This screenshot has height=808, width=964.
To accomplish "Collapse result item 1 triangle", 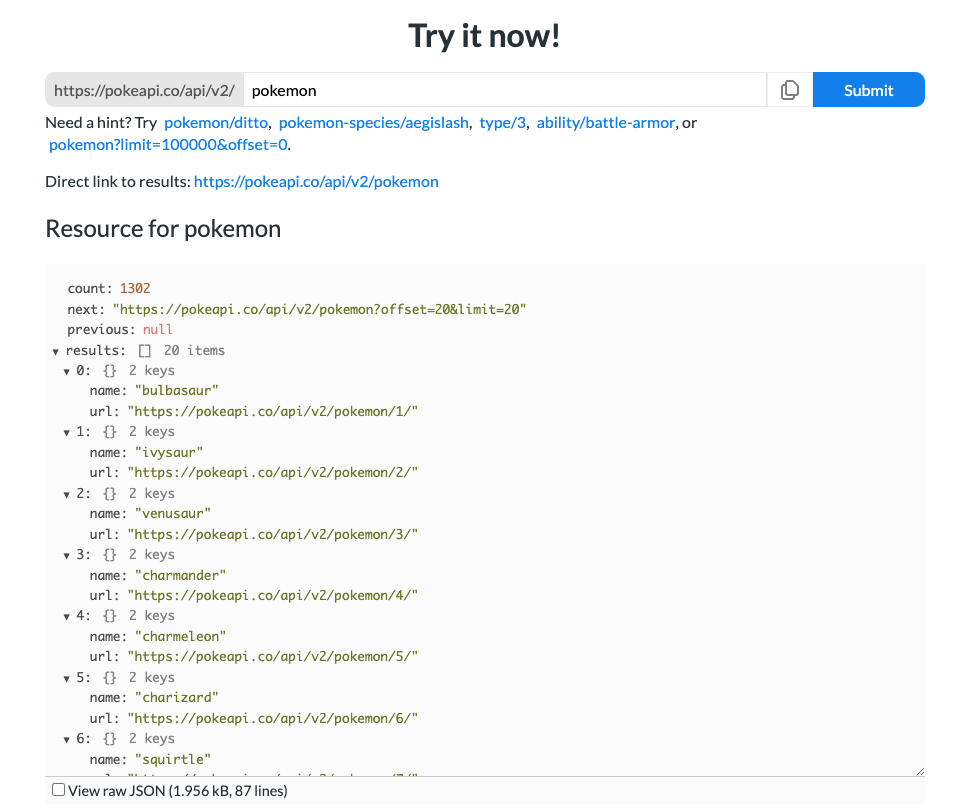I will click(66, 433).
